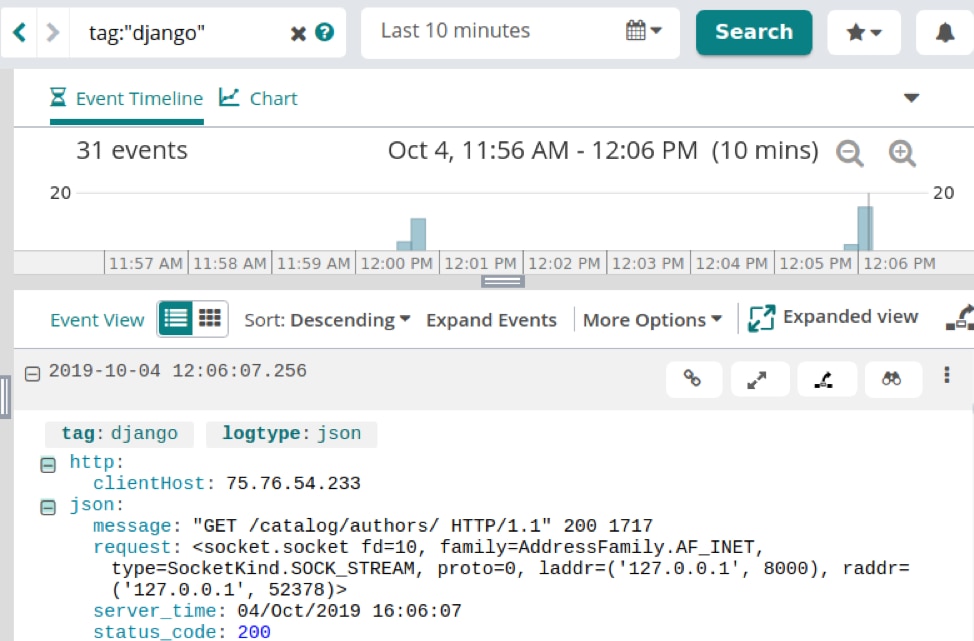Open the calendar time range picker

644,31
